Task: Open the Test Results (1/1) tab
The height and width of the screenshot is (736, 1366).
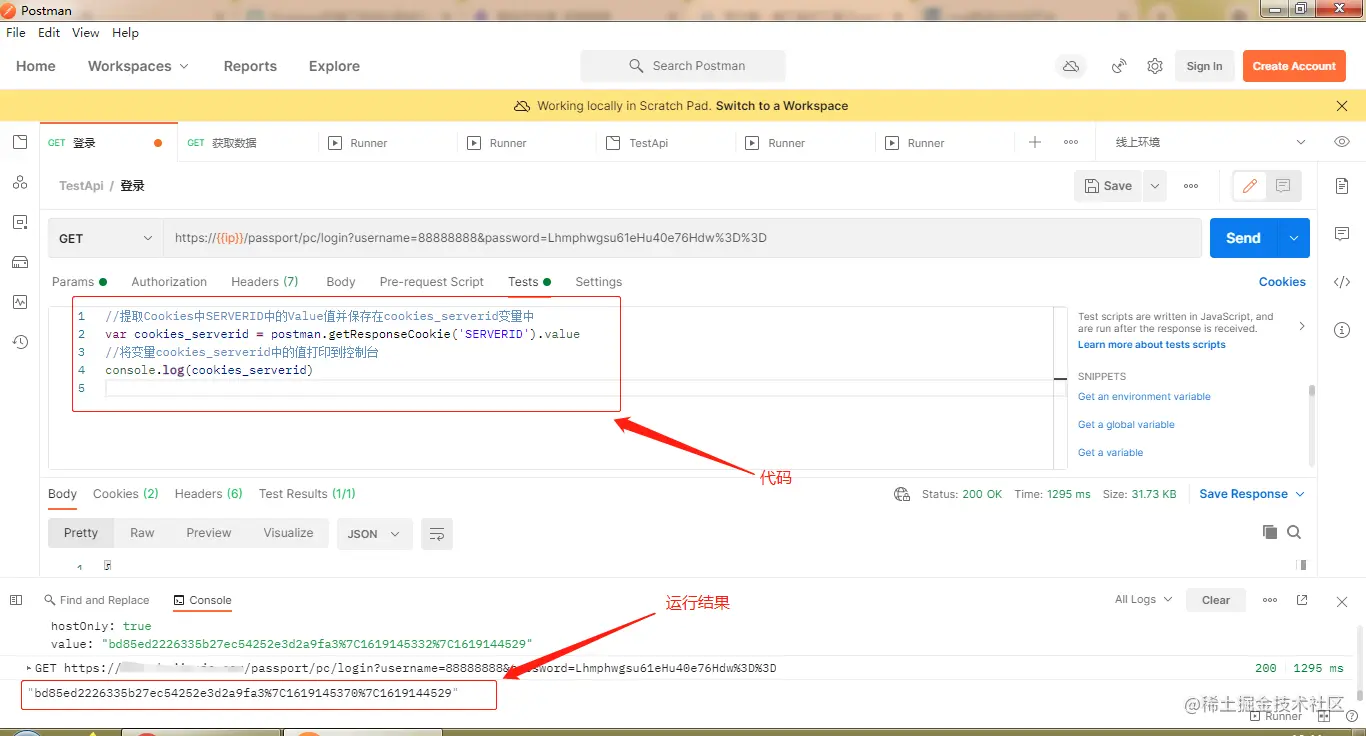Action: pyautogui.click(x=307, y=494)
